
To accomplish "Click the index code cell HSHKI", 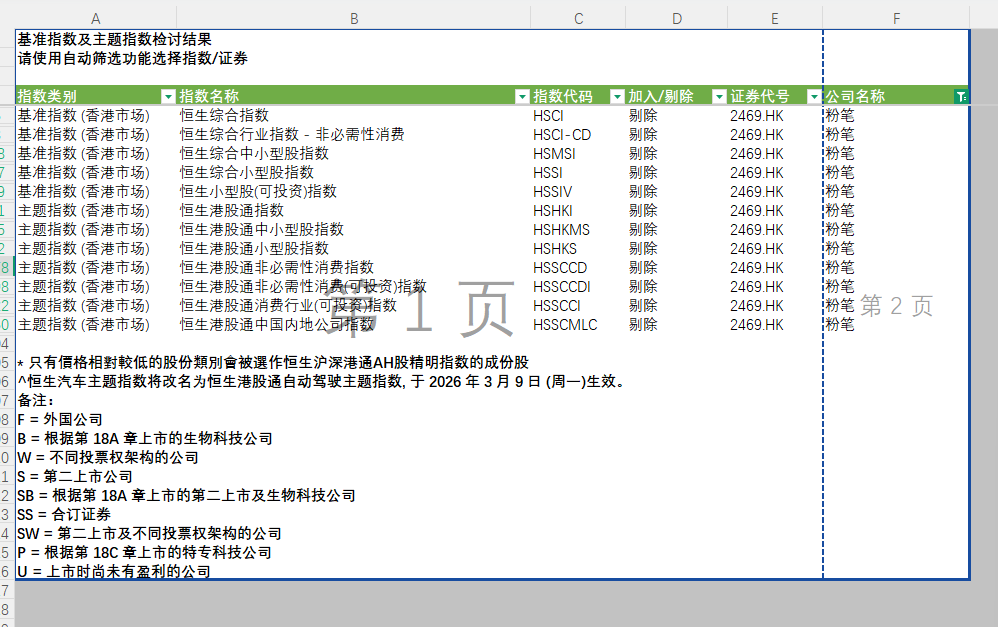I will click(x=552, y=211).
